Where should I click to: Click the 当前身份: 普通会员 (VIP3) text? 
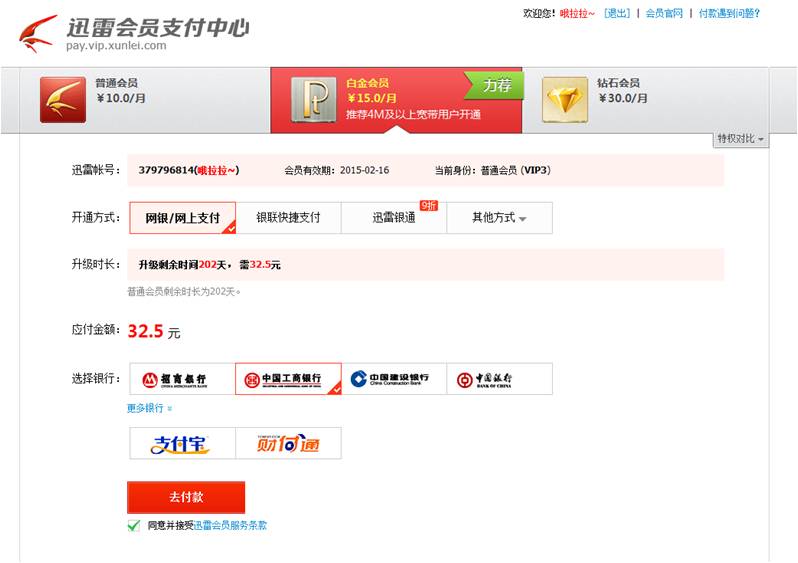[493, 170]
